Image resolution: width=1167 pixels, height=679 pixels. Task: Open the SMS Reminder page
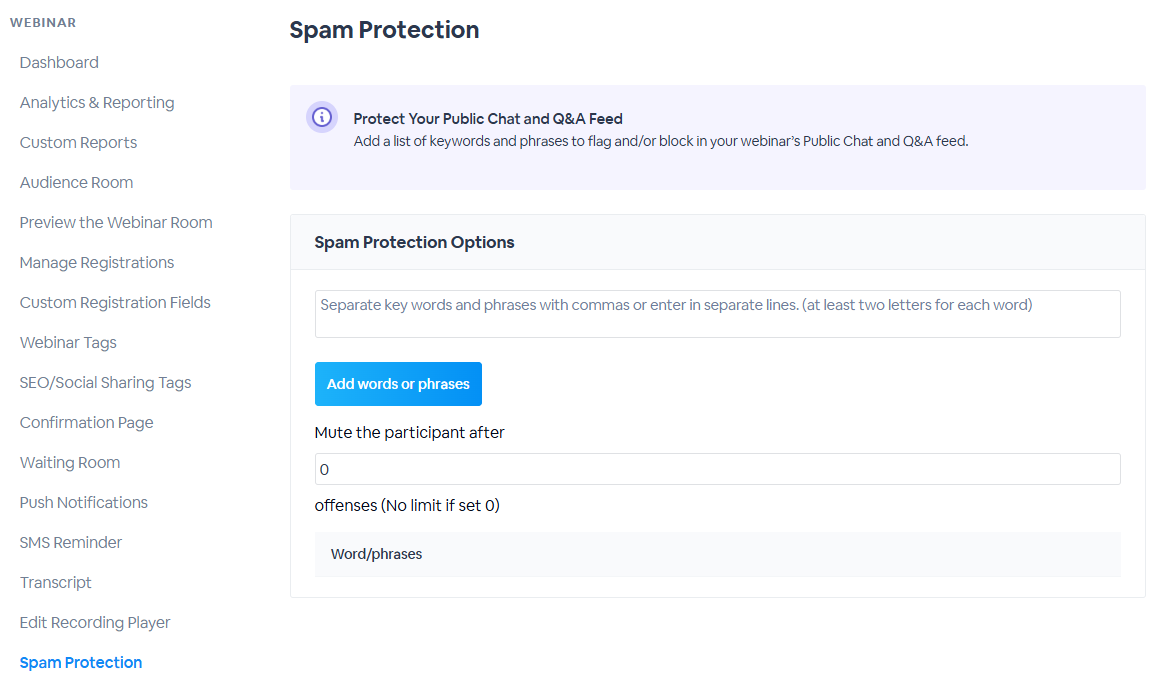click(x=71, y=543)
